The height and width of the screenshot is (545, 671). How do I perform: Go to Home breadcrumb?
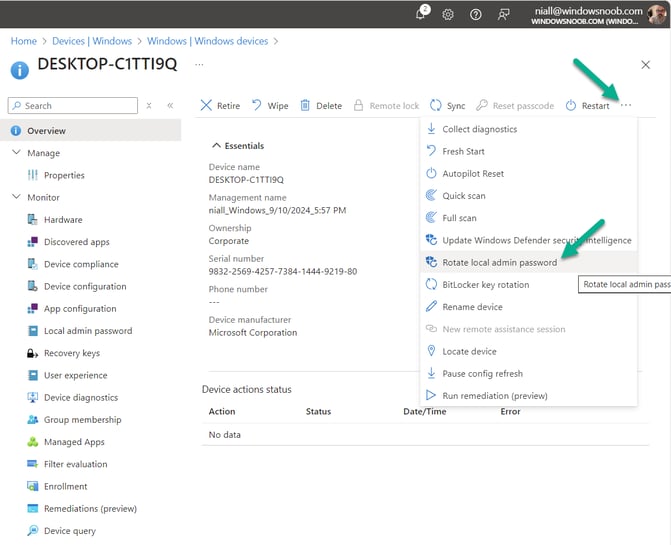point(24,41)
